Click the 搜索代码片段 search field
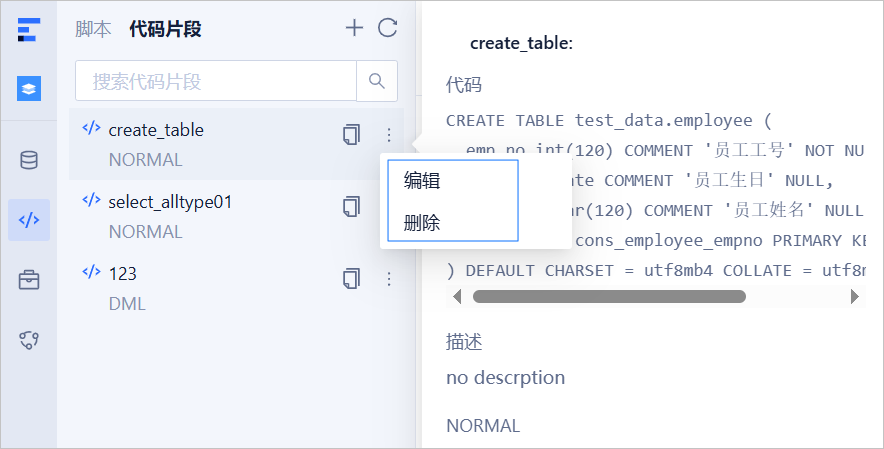The image size is (884, 449). (x=216, y=81)
